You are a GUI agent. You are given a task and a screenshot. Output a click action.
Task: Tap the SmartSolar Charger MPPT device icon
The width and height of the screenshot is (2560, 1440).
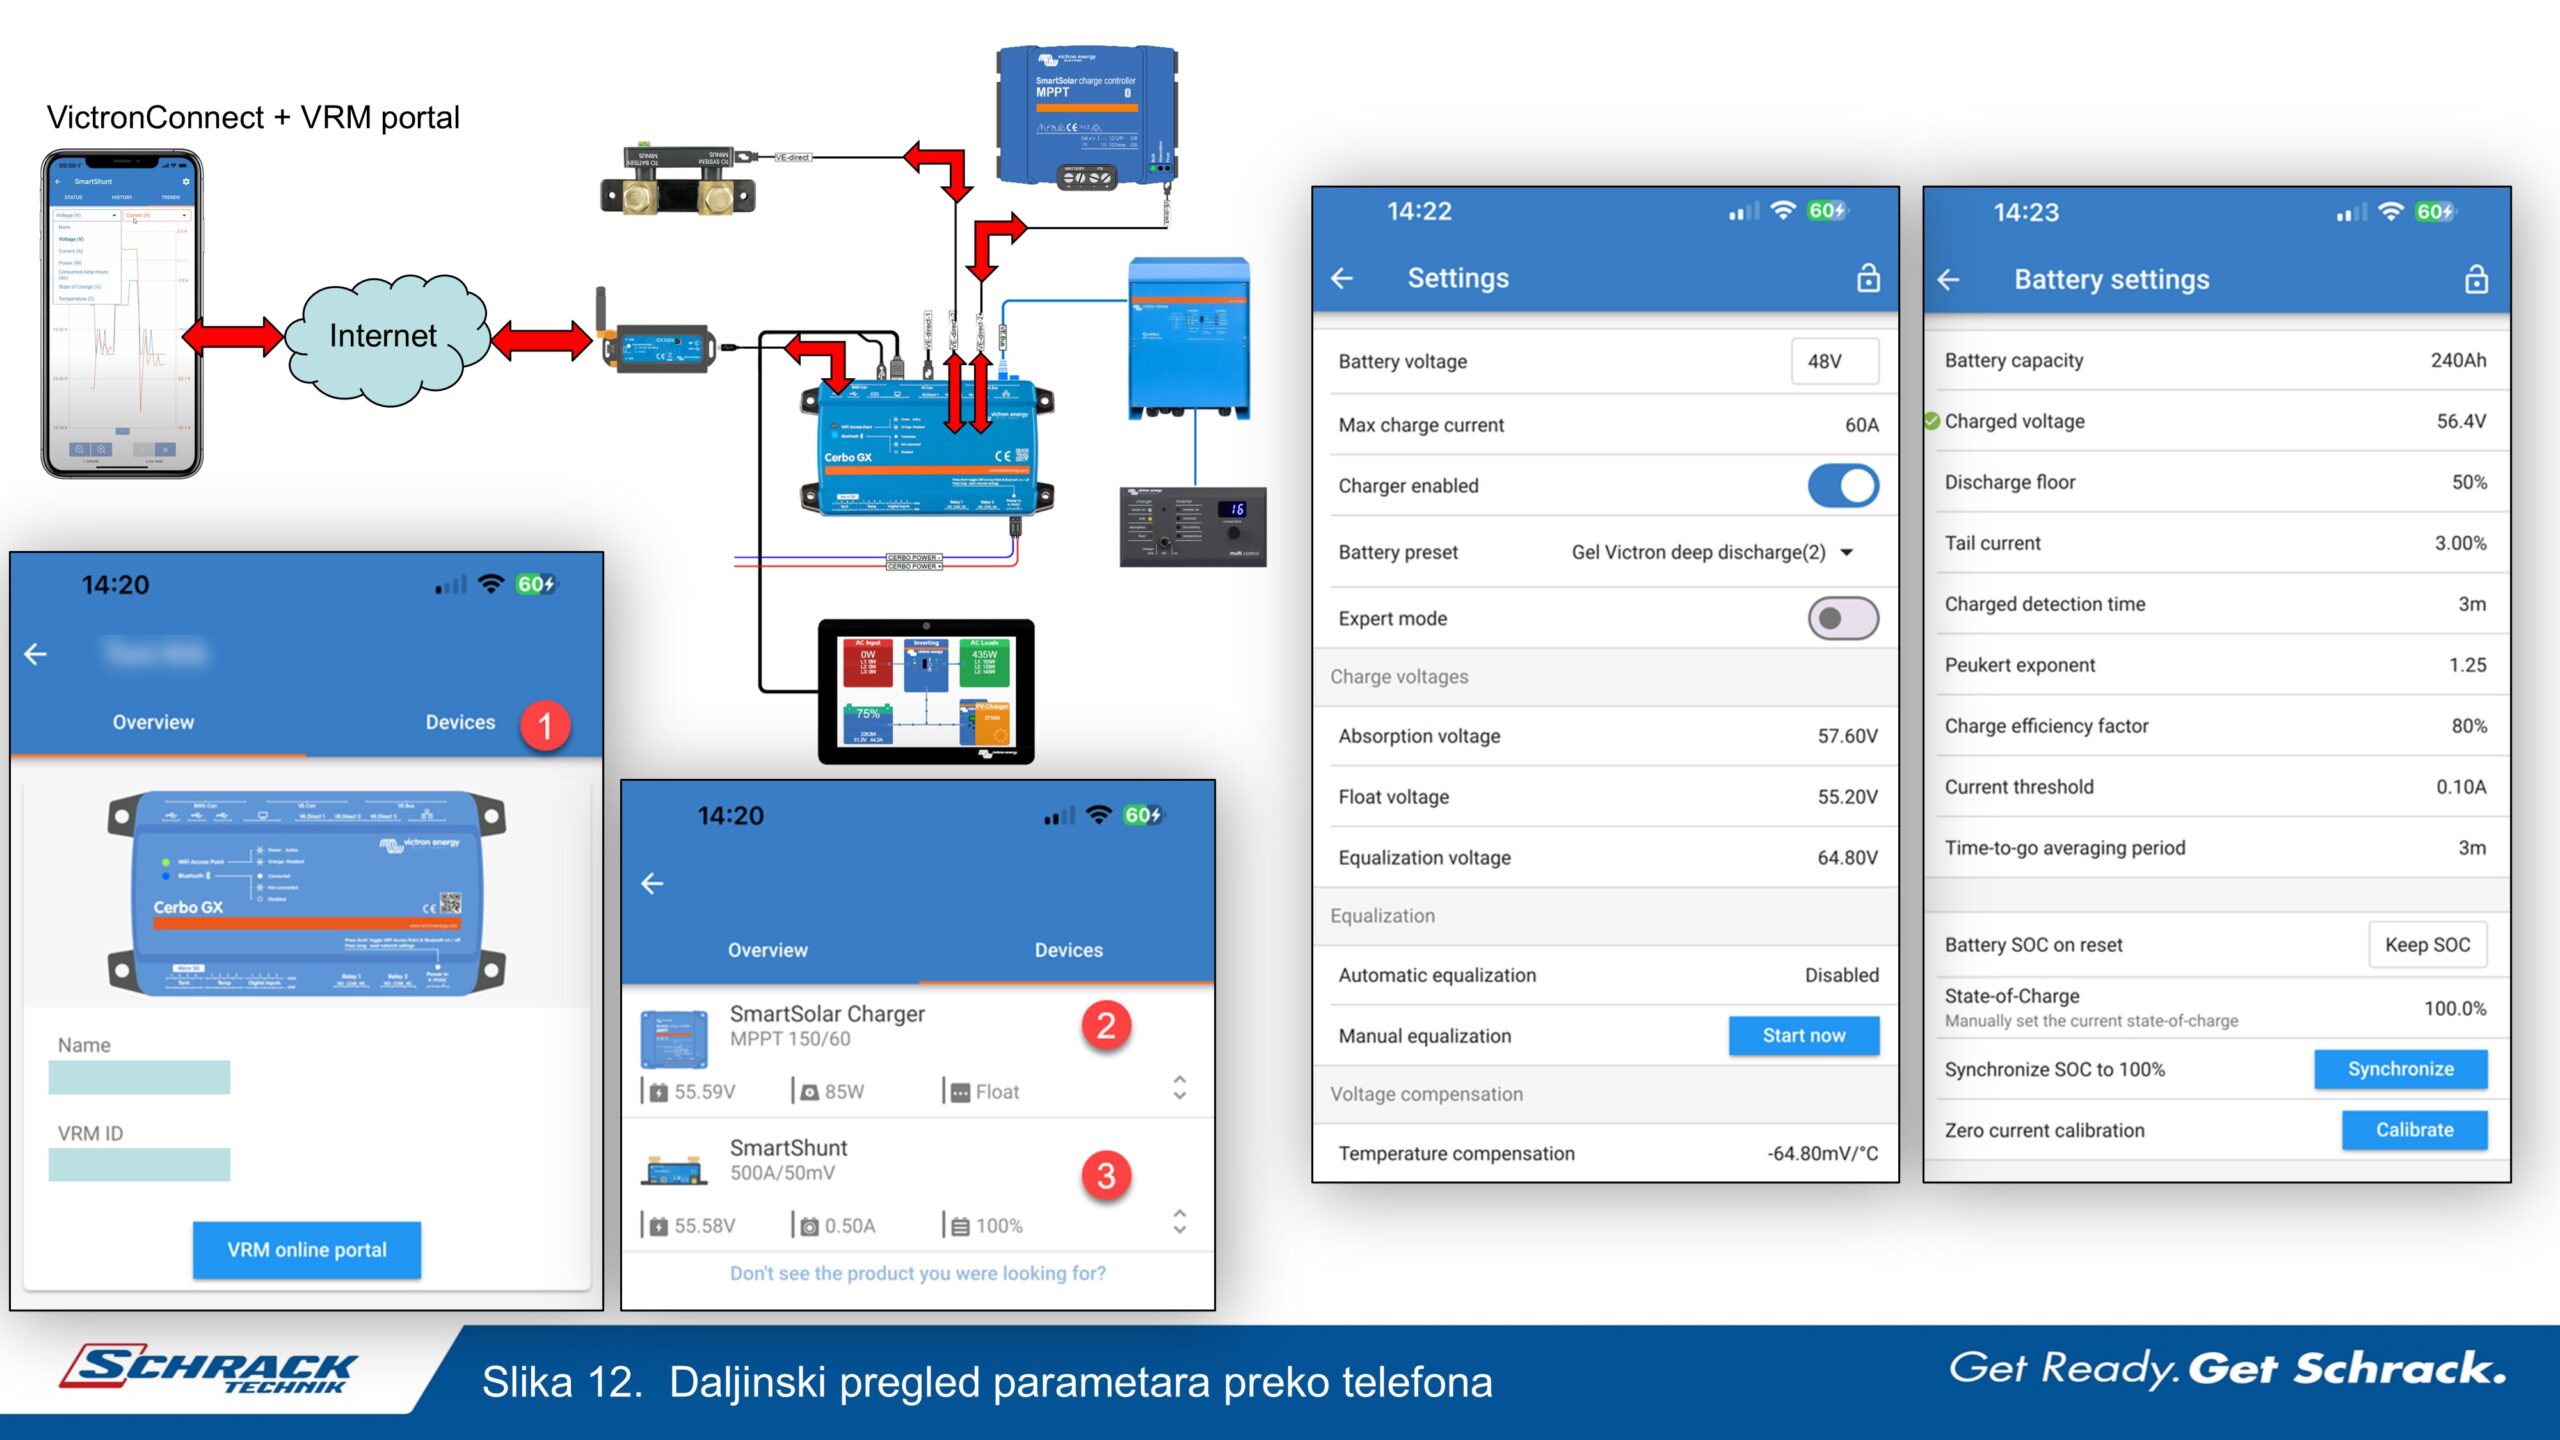tap(673, 1038)
